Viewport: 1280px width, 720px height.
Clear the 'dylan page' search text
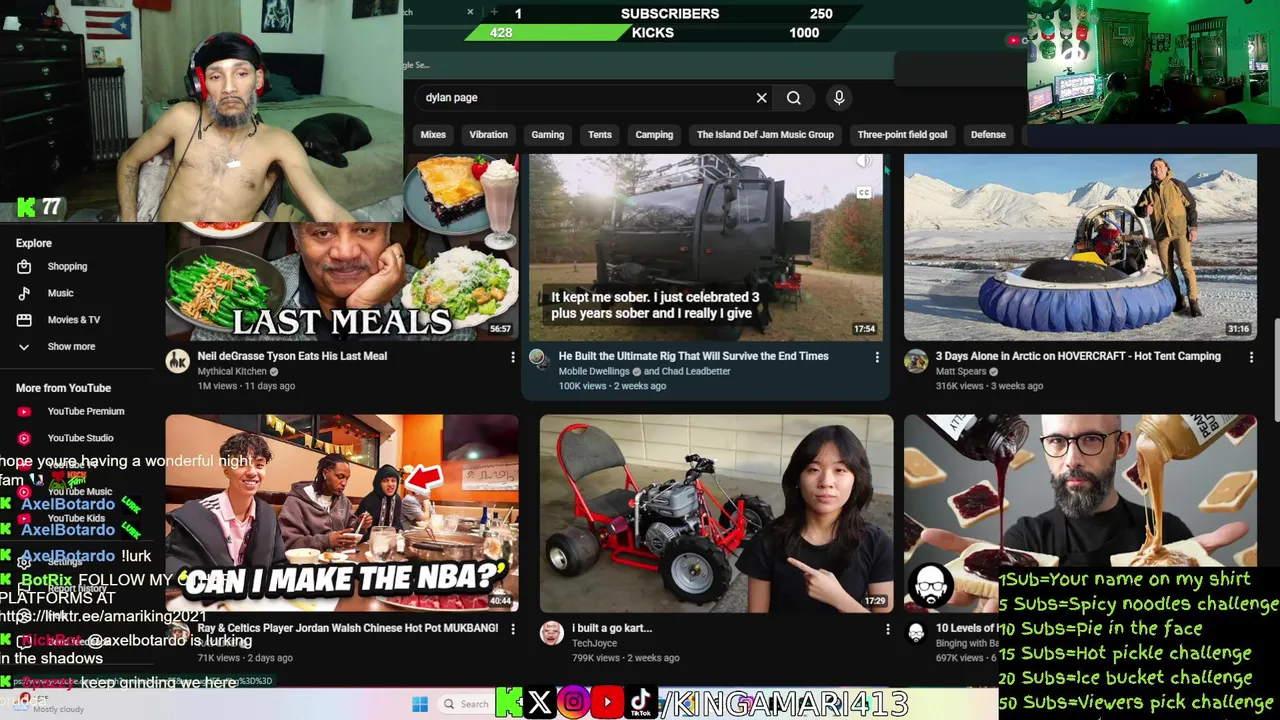coord(761,98)
